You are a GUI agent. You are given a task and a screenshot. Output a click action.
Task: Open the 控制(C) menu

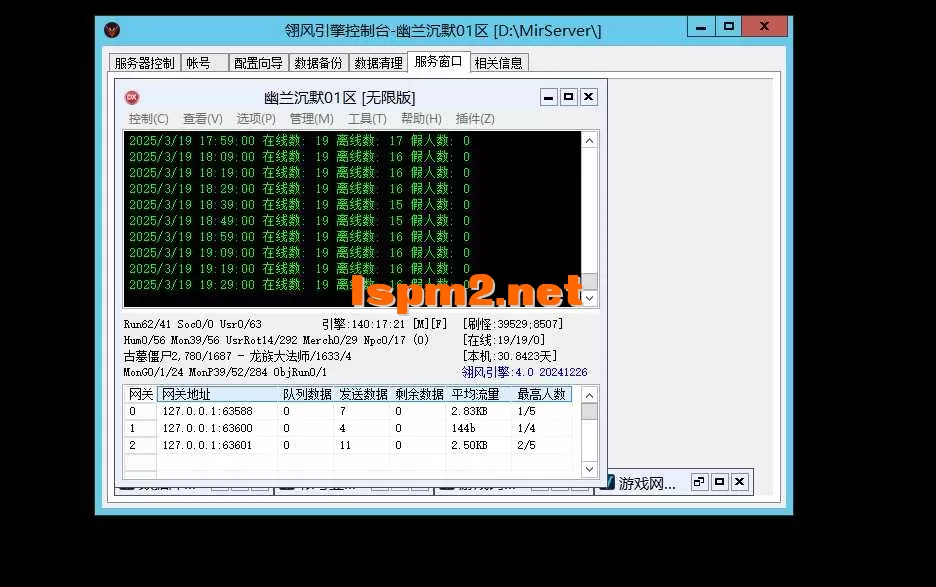pos(148,119)
